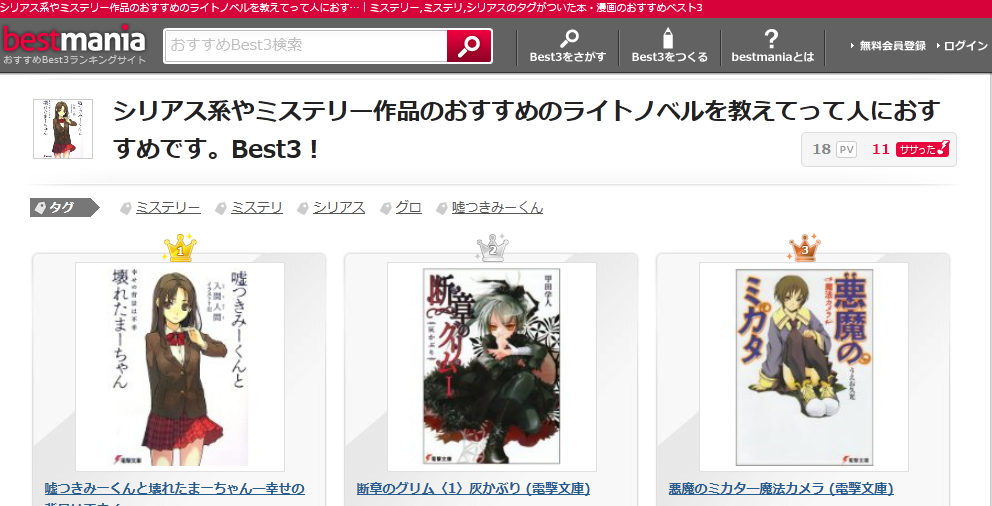Select the 嘘つきみーくん tag
Viewport: 992px width, 506px height.
coord(497,207)
